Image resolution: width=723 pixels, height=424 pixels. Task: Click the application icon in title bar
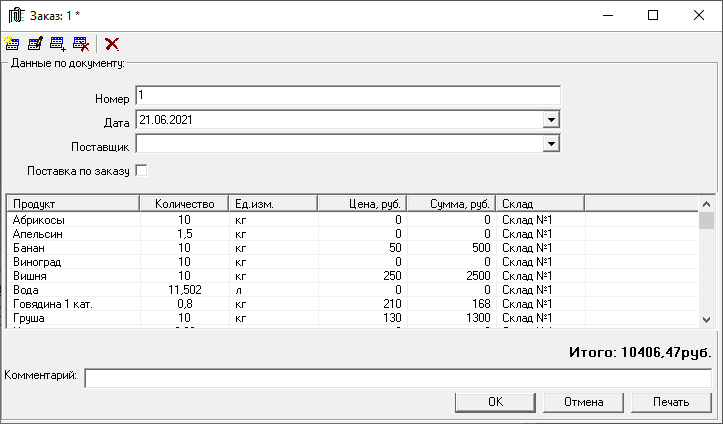(15, 15)
